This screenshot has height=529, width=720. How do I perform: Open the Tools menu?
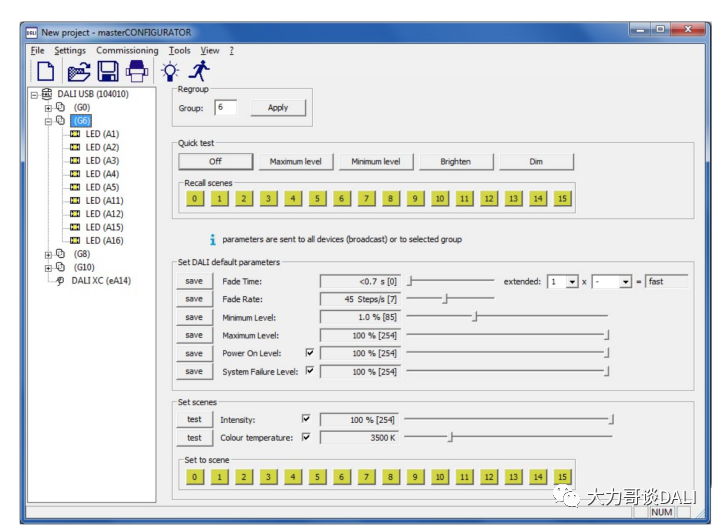179,50
